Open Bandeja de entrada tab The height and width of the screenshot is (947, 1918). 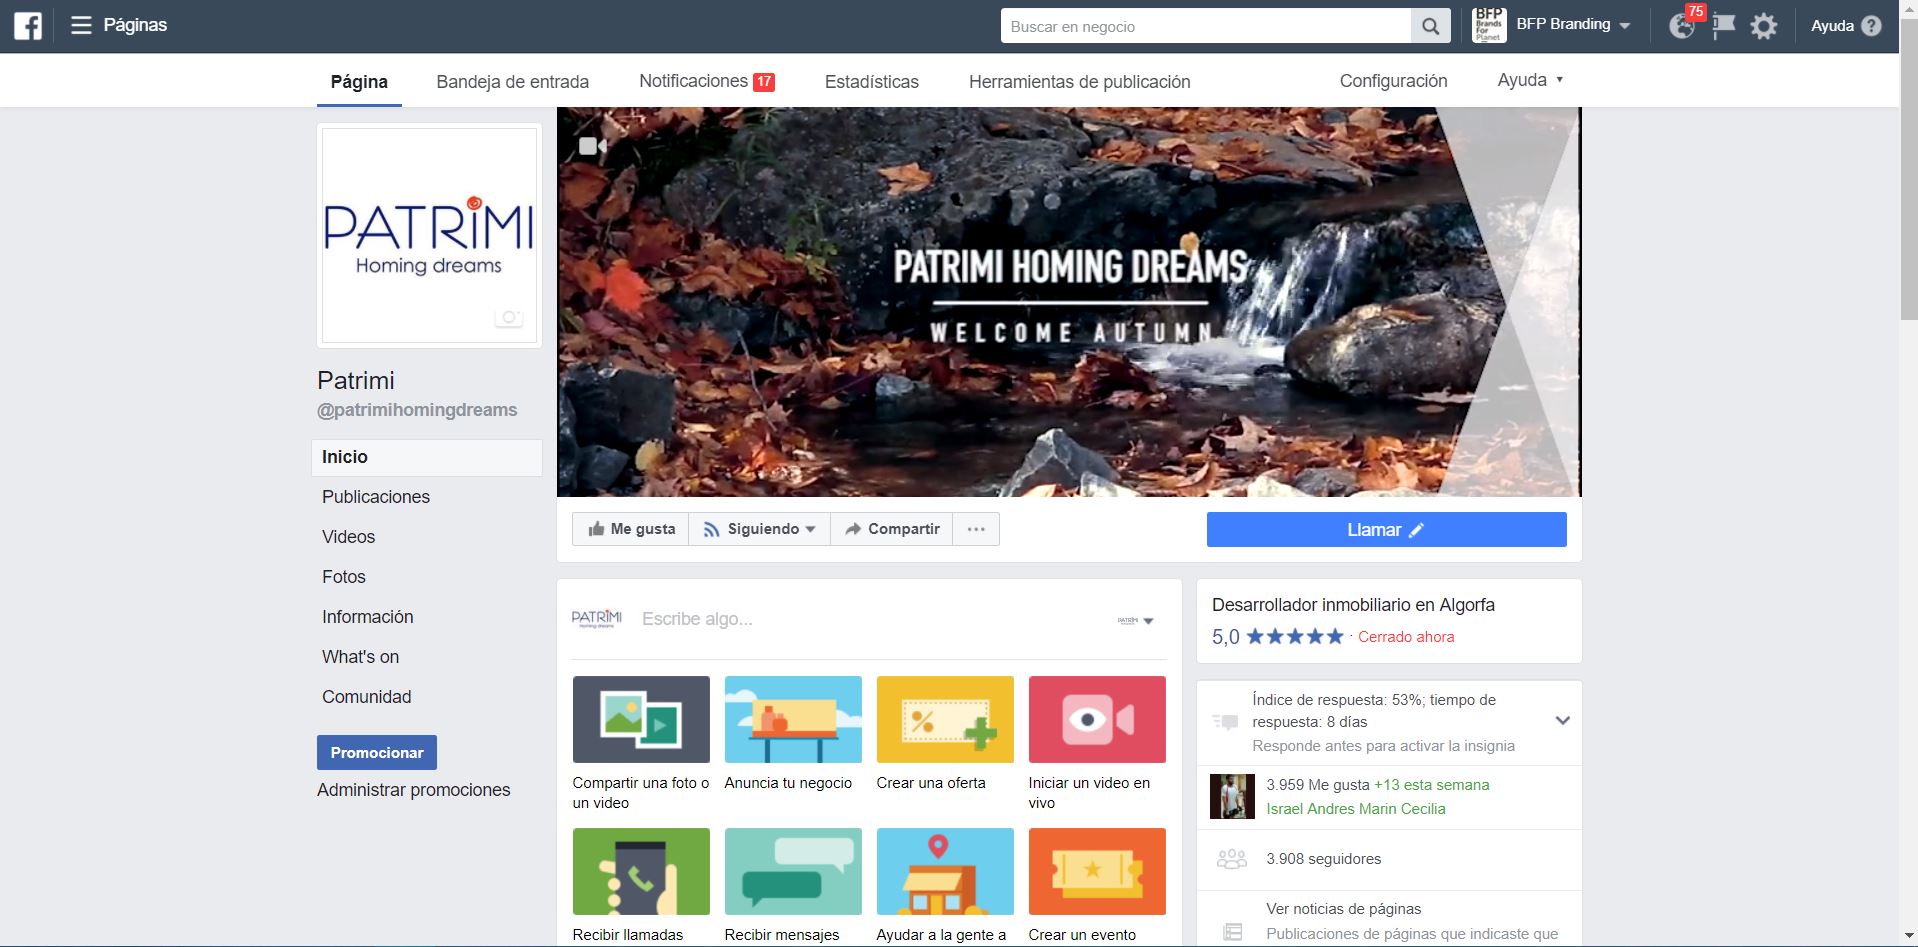[512, 82]
